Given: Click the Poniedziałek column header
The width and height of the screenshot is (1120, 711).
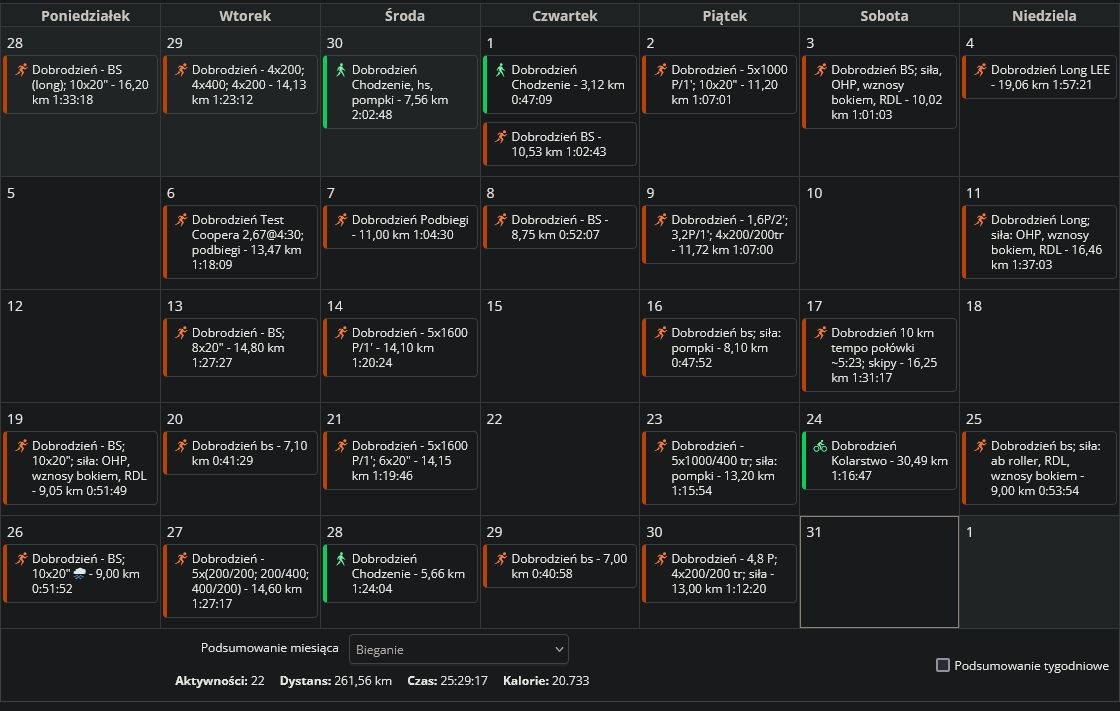Looking at the screenshot, I should (x=80, y=16).
